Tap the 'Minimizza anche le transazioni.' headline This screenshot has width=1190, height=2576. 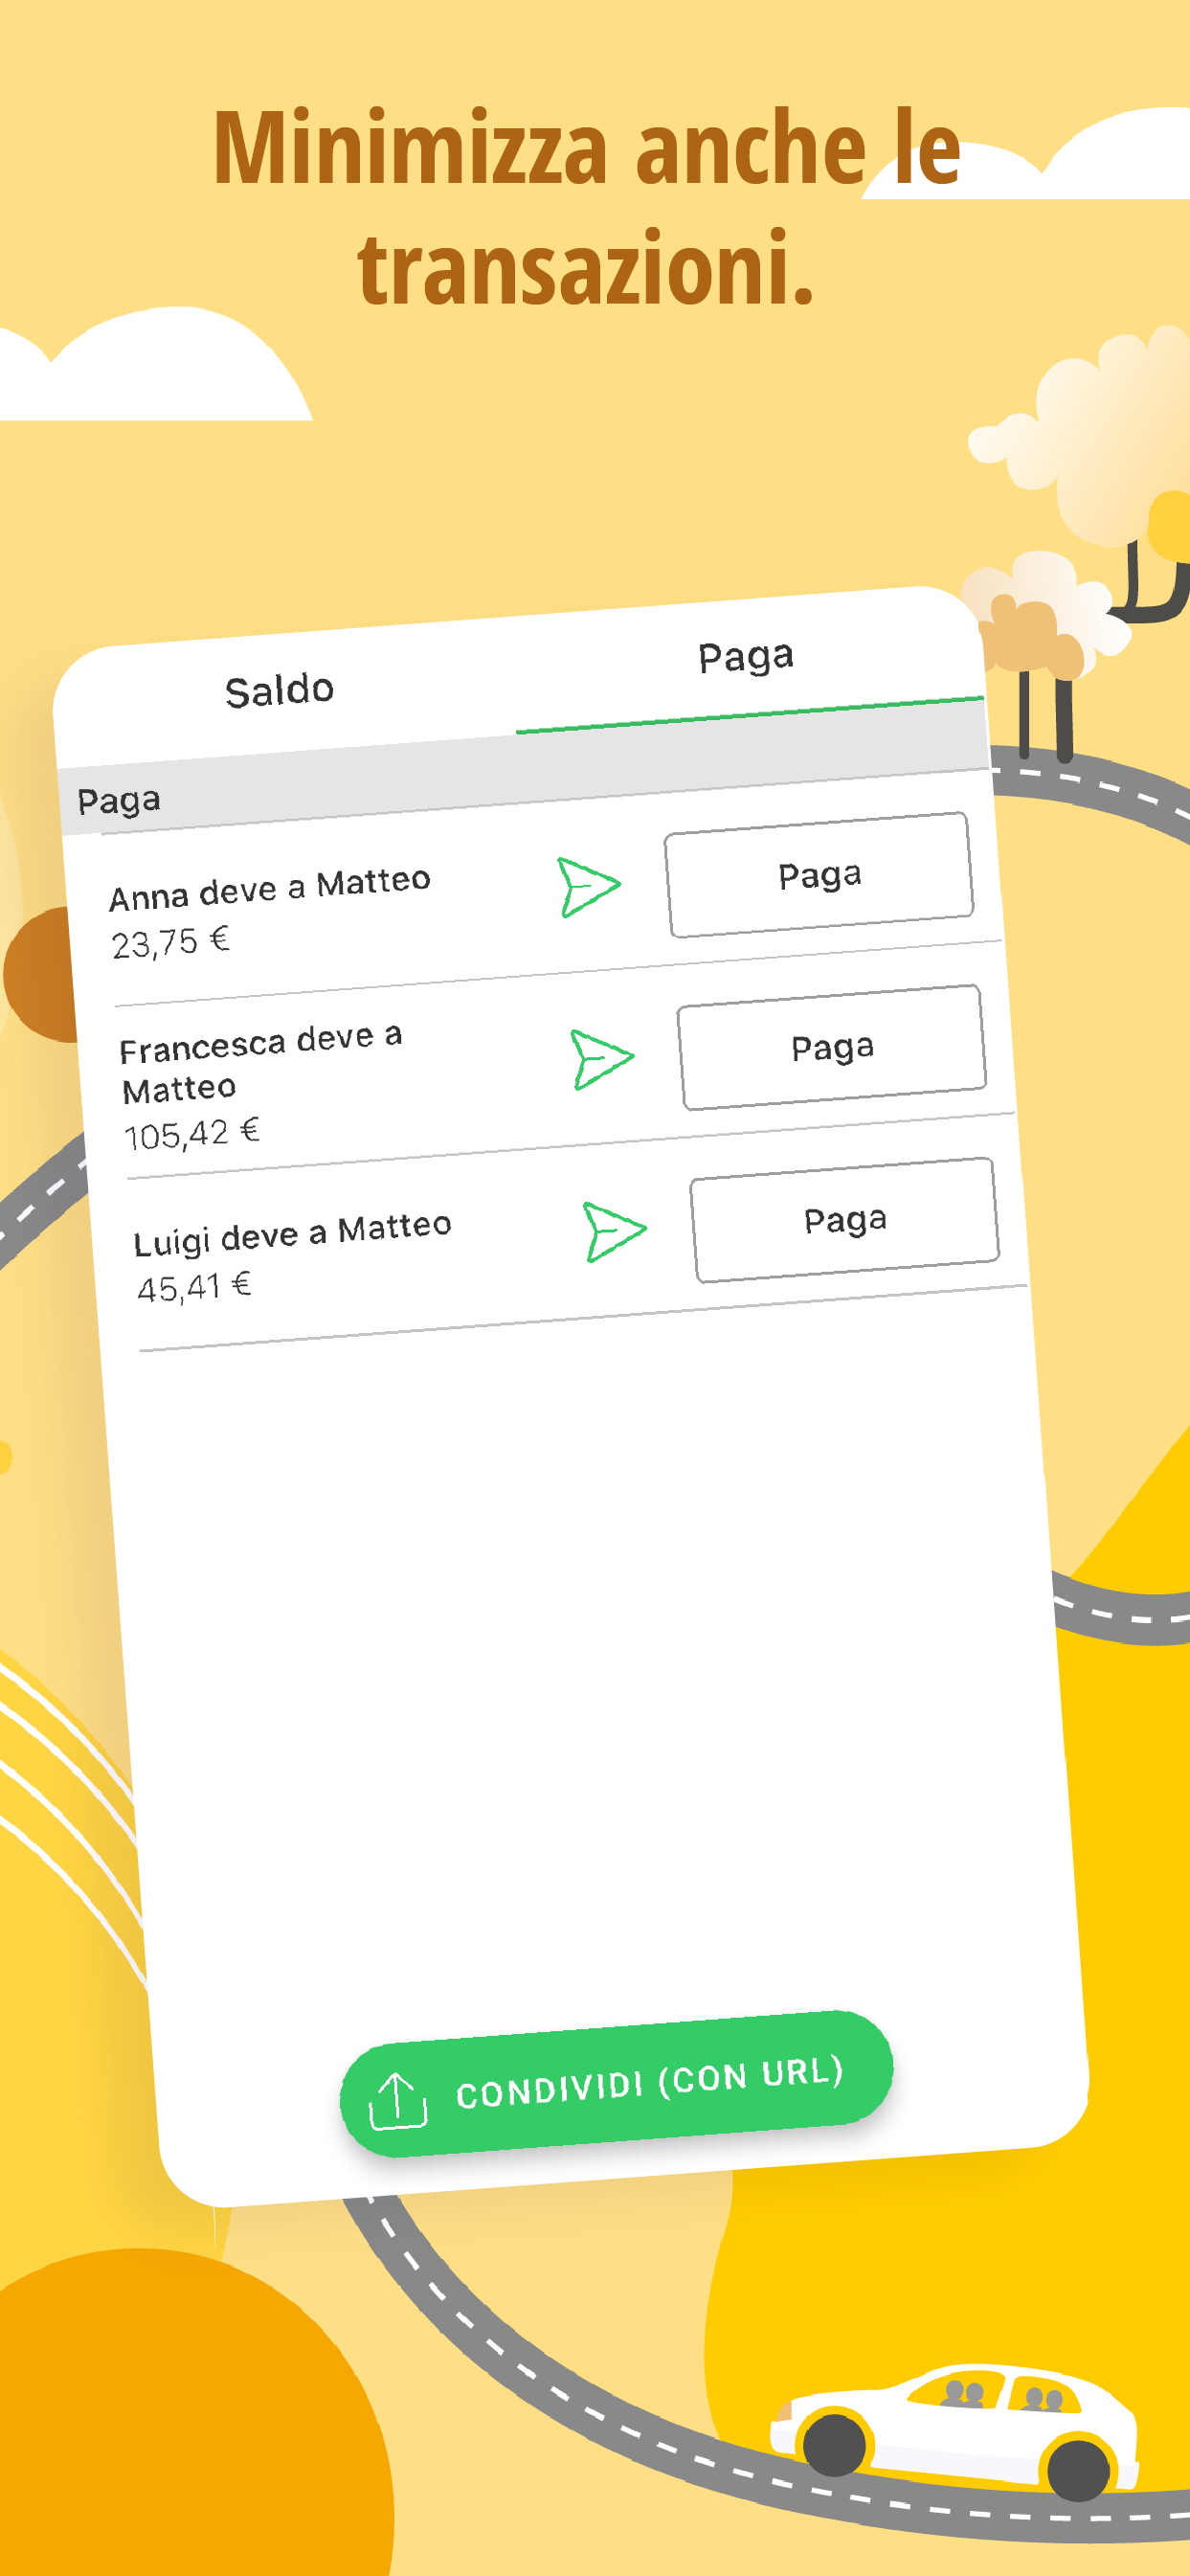(587, 208)
